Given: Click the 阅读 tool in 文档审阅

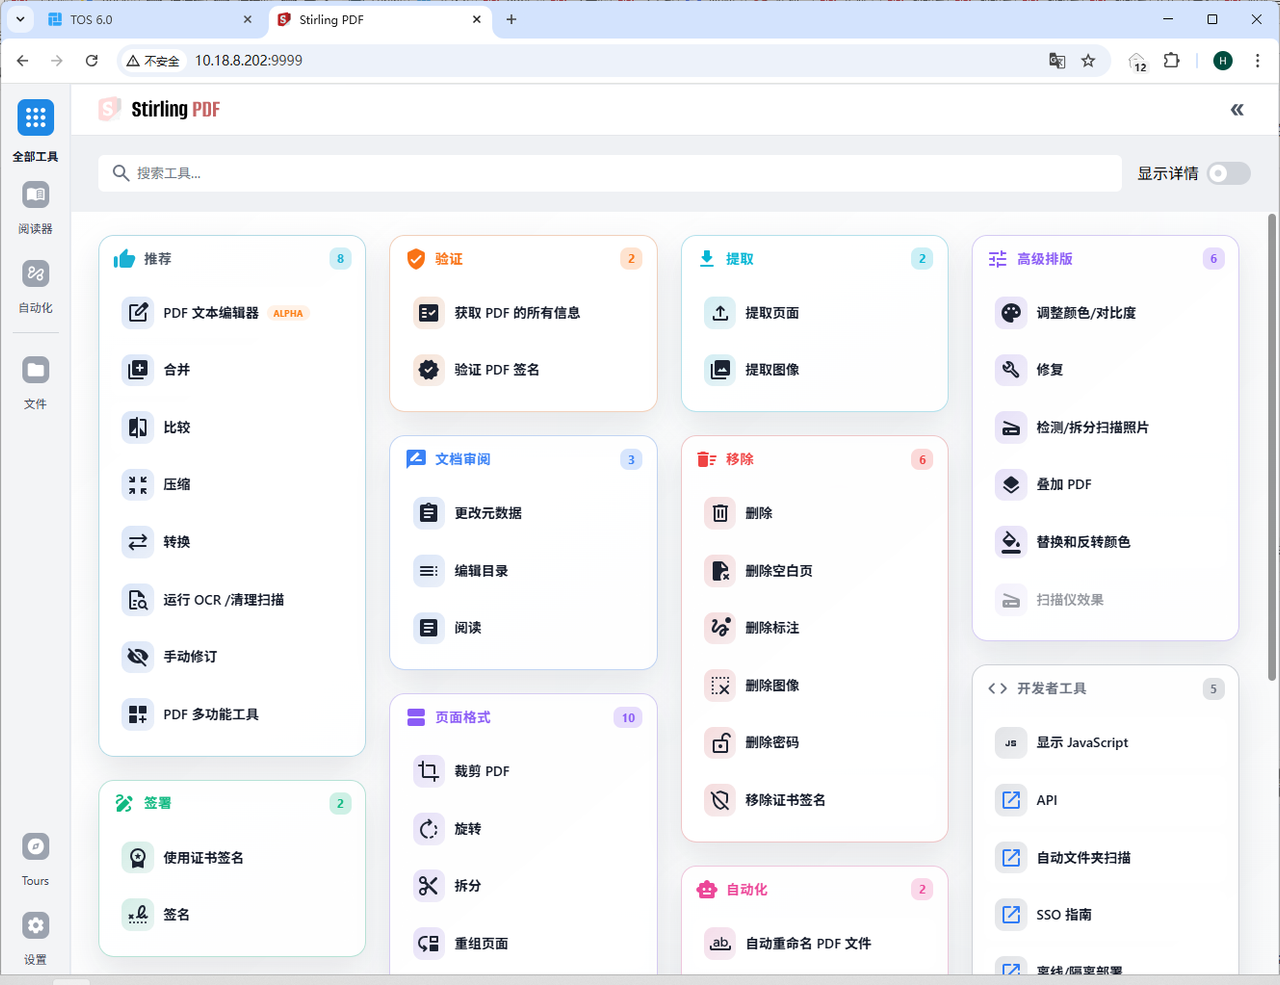Looking at the screenshot, I should pos(523,628).
